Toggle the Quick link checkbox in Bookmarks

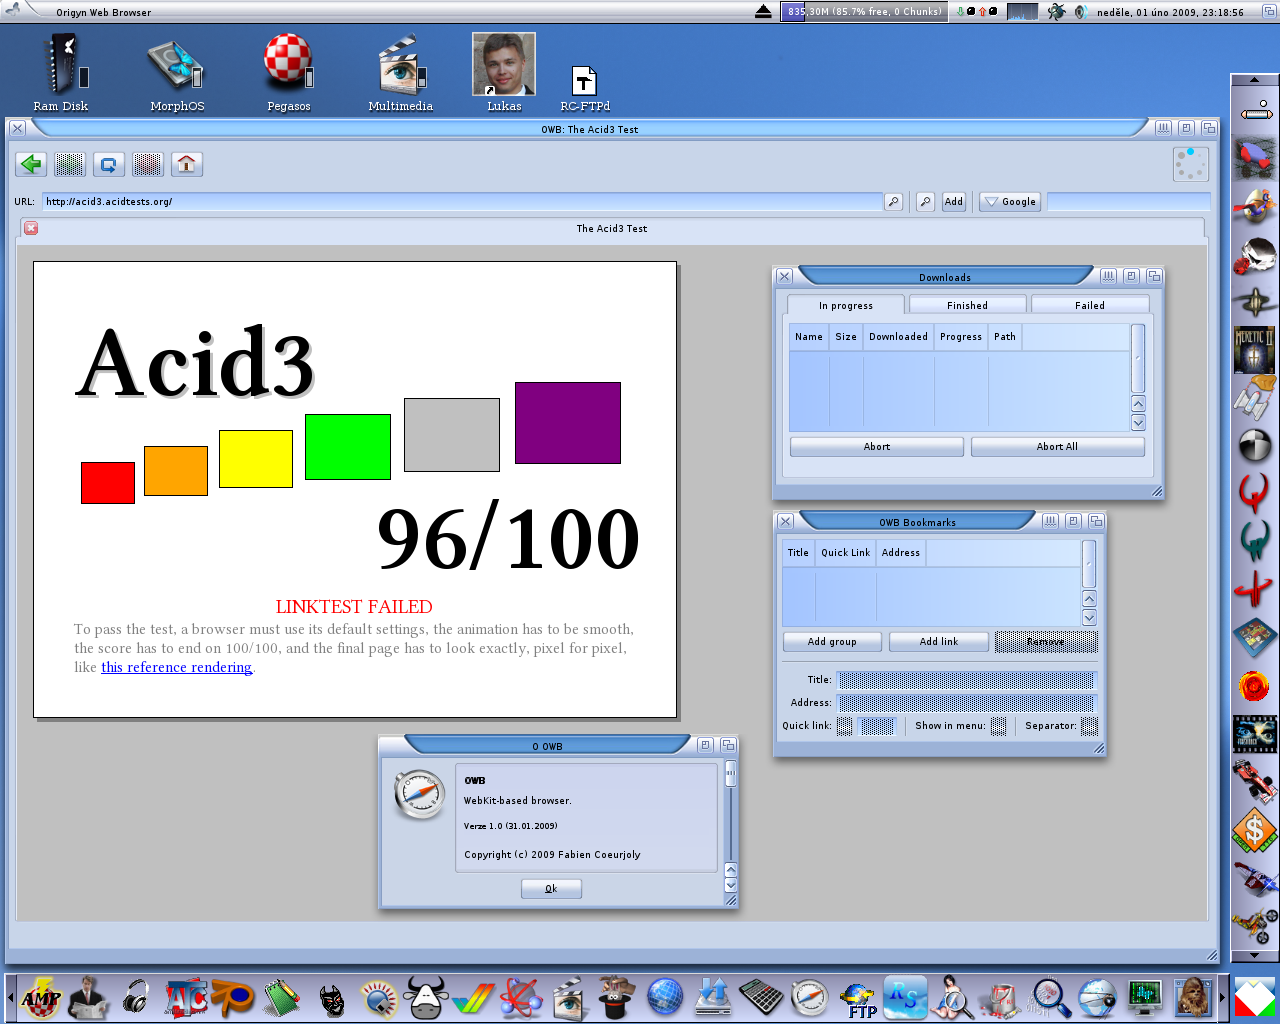[845, 726]
